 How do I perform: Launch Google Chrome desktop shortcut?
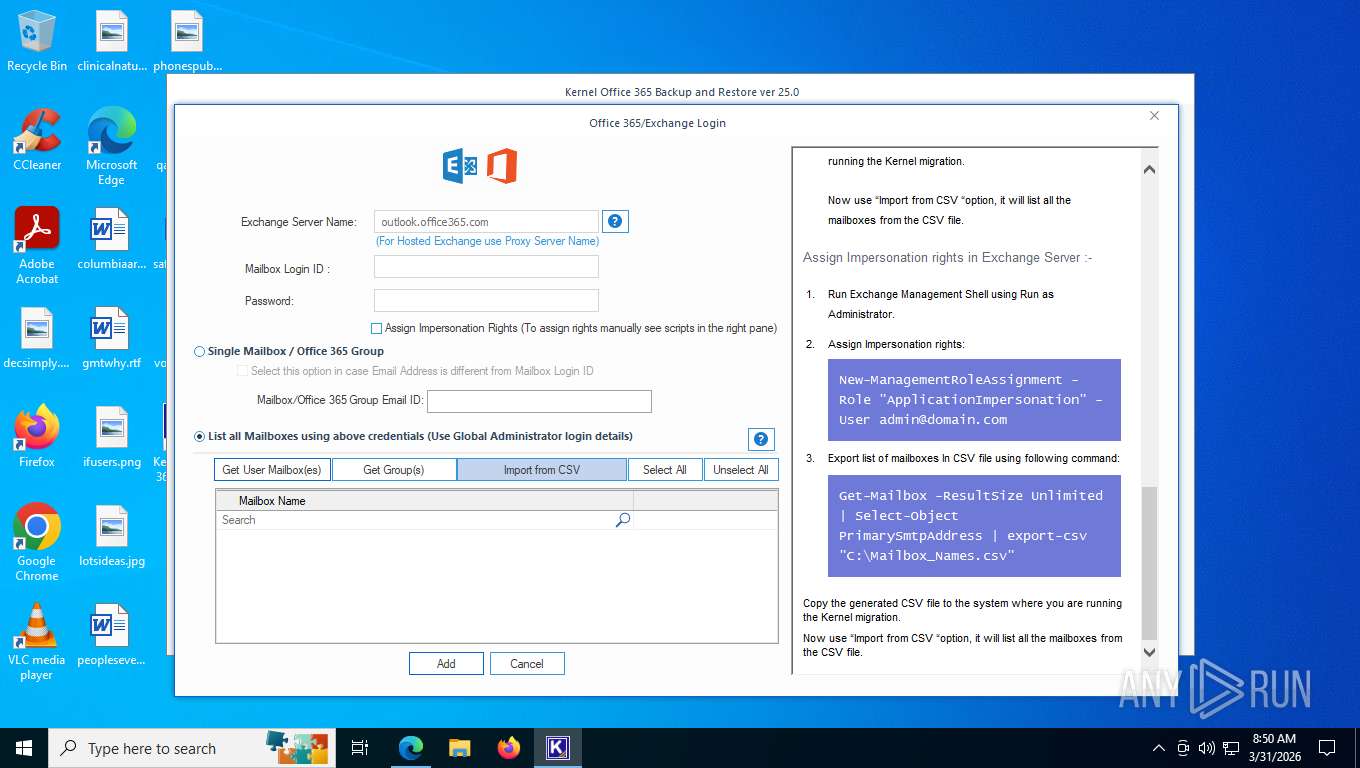tap(37, 543)
